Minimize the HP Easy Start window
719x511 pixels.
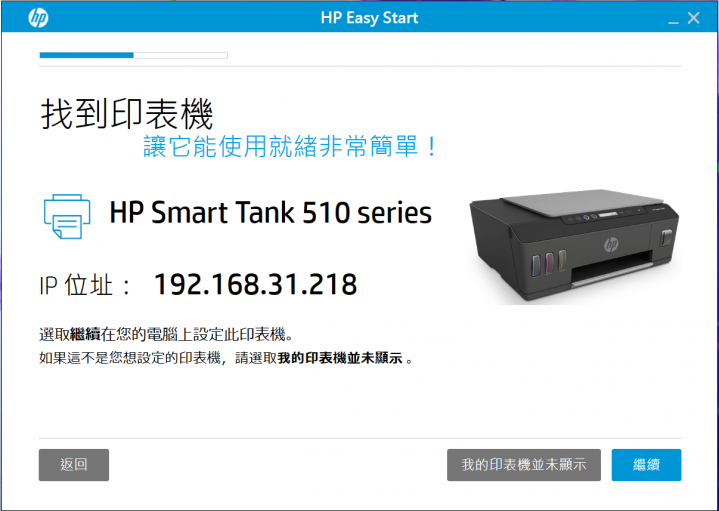673,19
